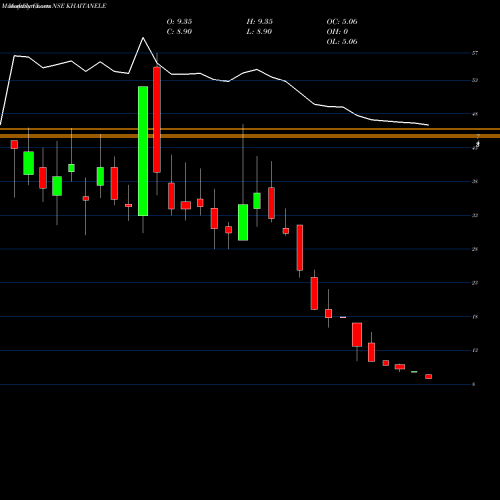The height and width of the screenshot is (500, 500).
Task: Select the open price value O: 9.35
Action: pos(179,22)
